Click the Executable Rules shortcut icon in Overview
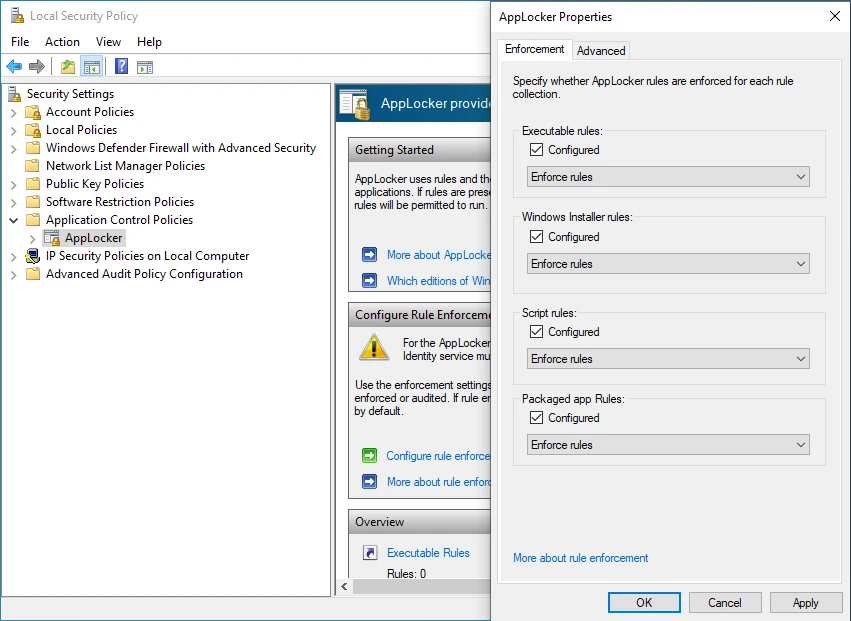Image resolution: width=851 pixels, height=621 pixels. click(370, 553)
